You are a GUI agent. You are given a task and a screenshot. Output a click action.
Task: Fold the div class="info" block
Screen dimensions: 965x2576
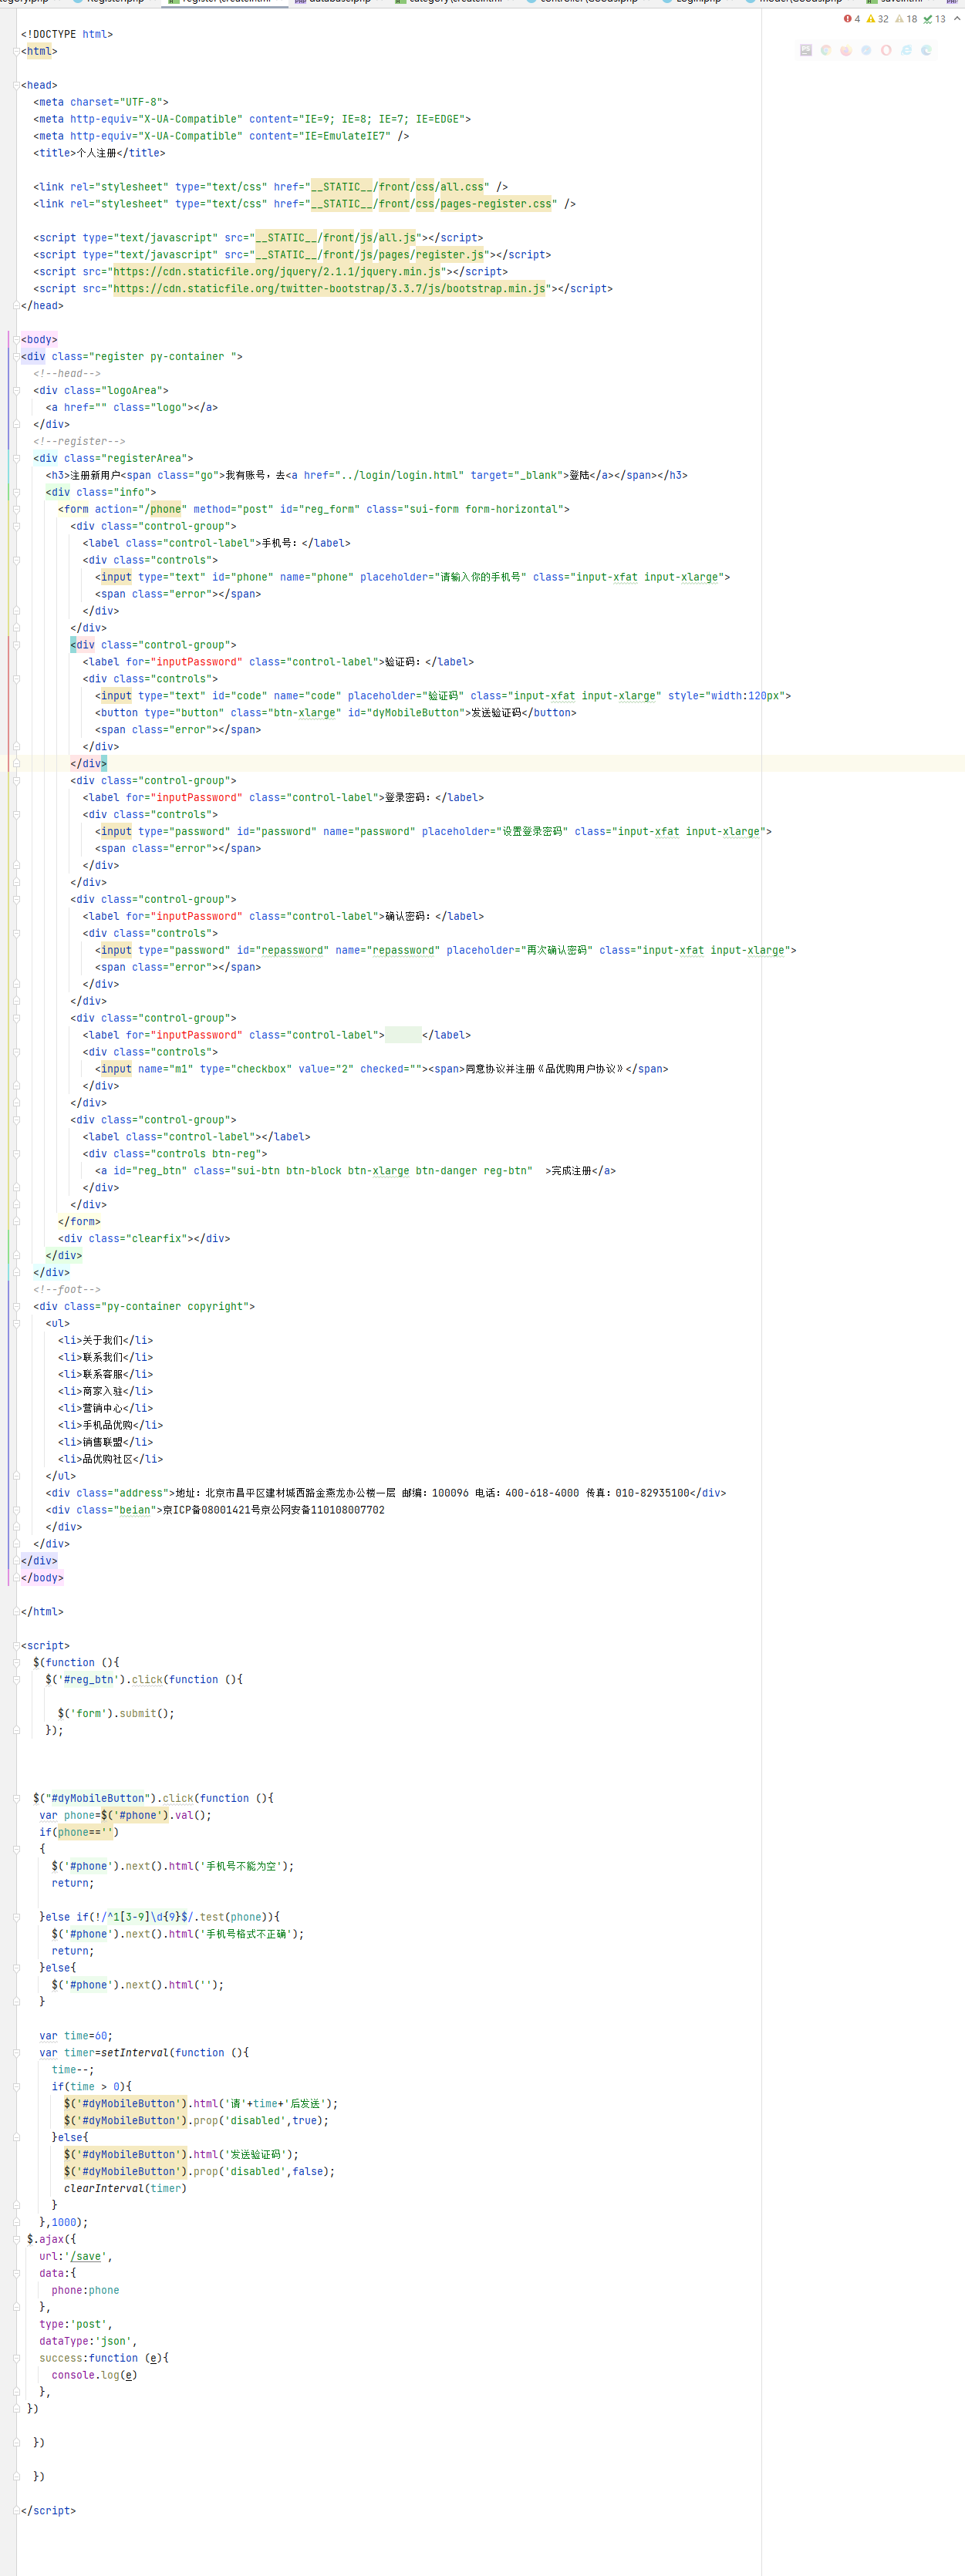point(17,493)
